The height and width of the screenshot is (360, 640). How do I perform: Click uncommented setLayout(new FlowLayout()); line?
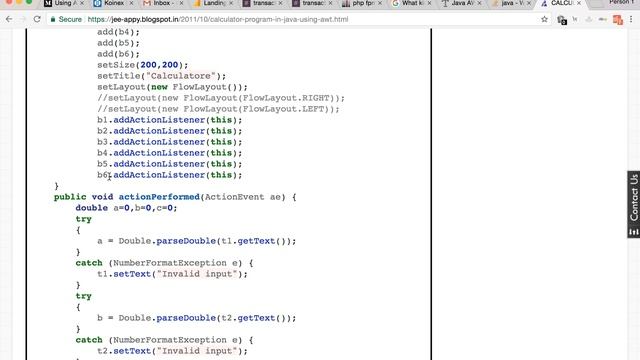[x=172, y=87]
